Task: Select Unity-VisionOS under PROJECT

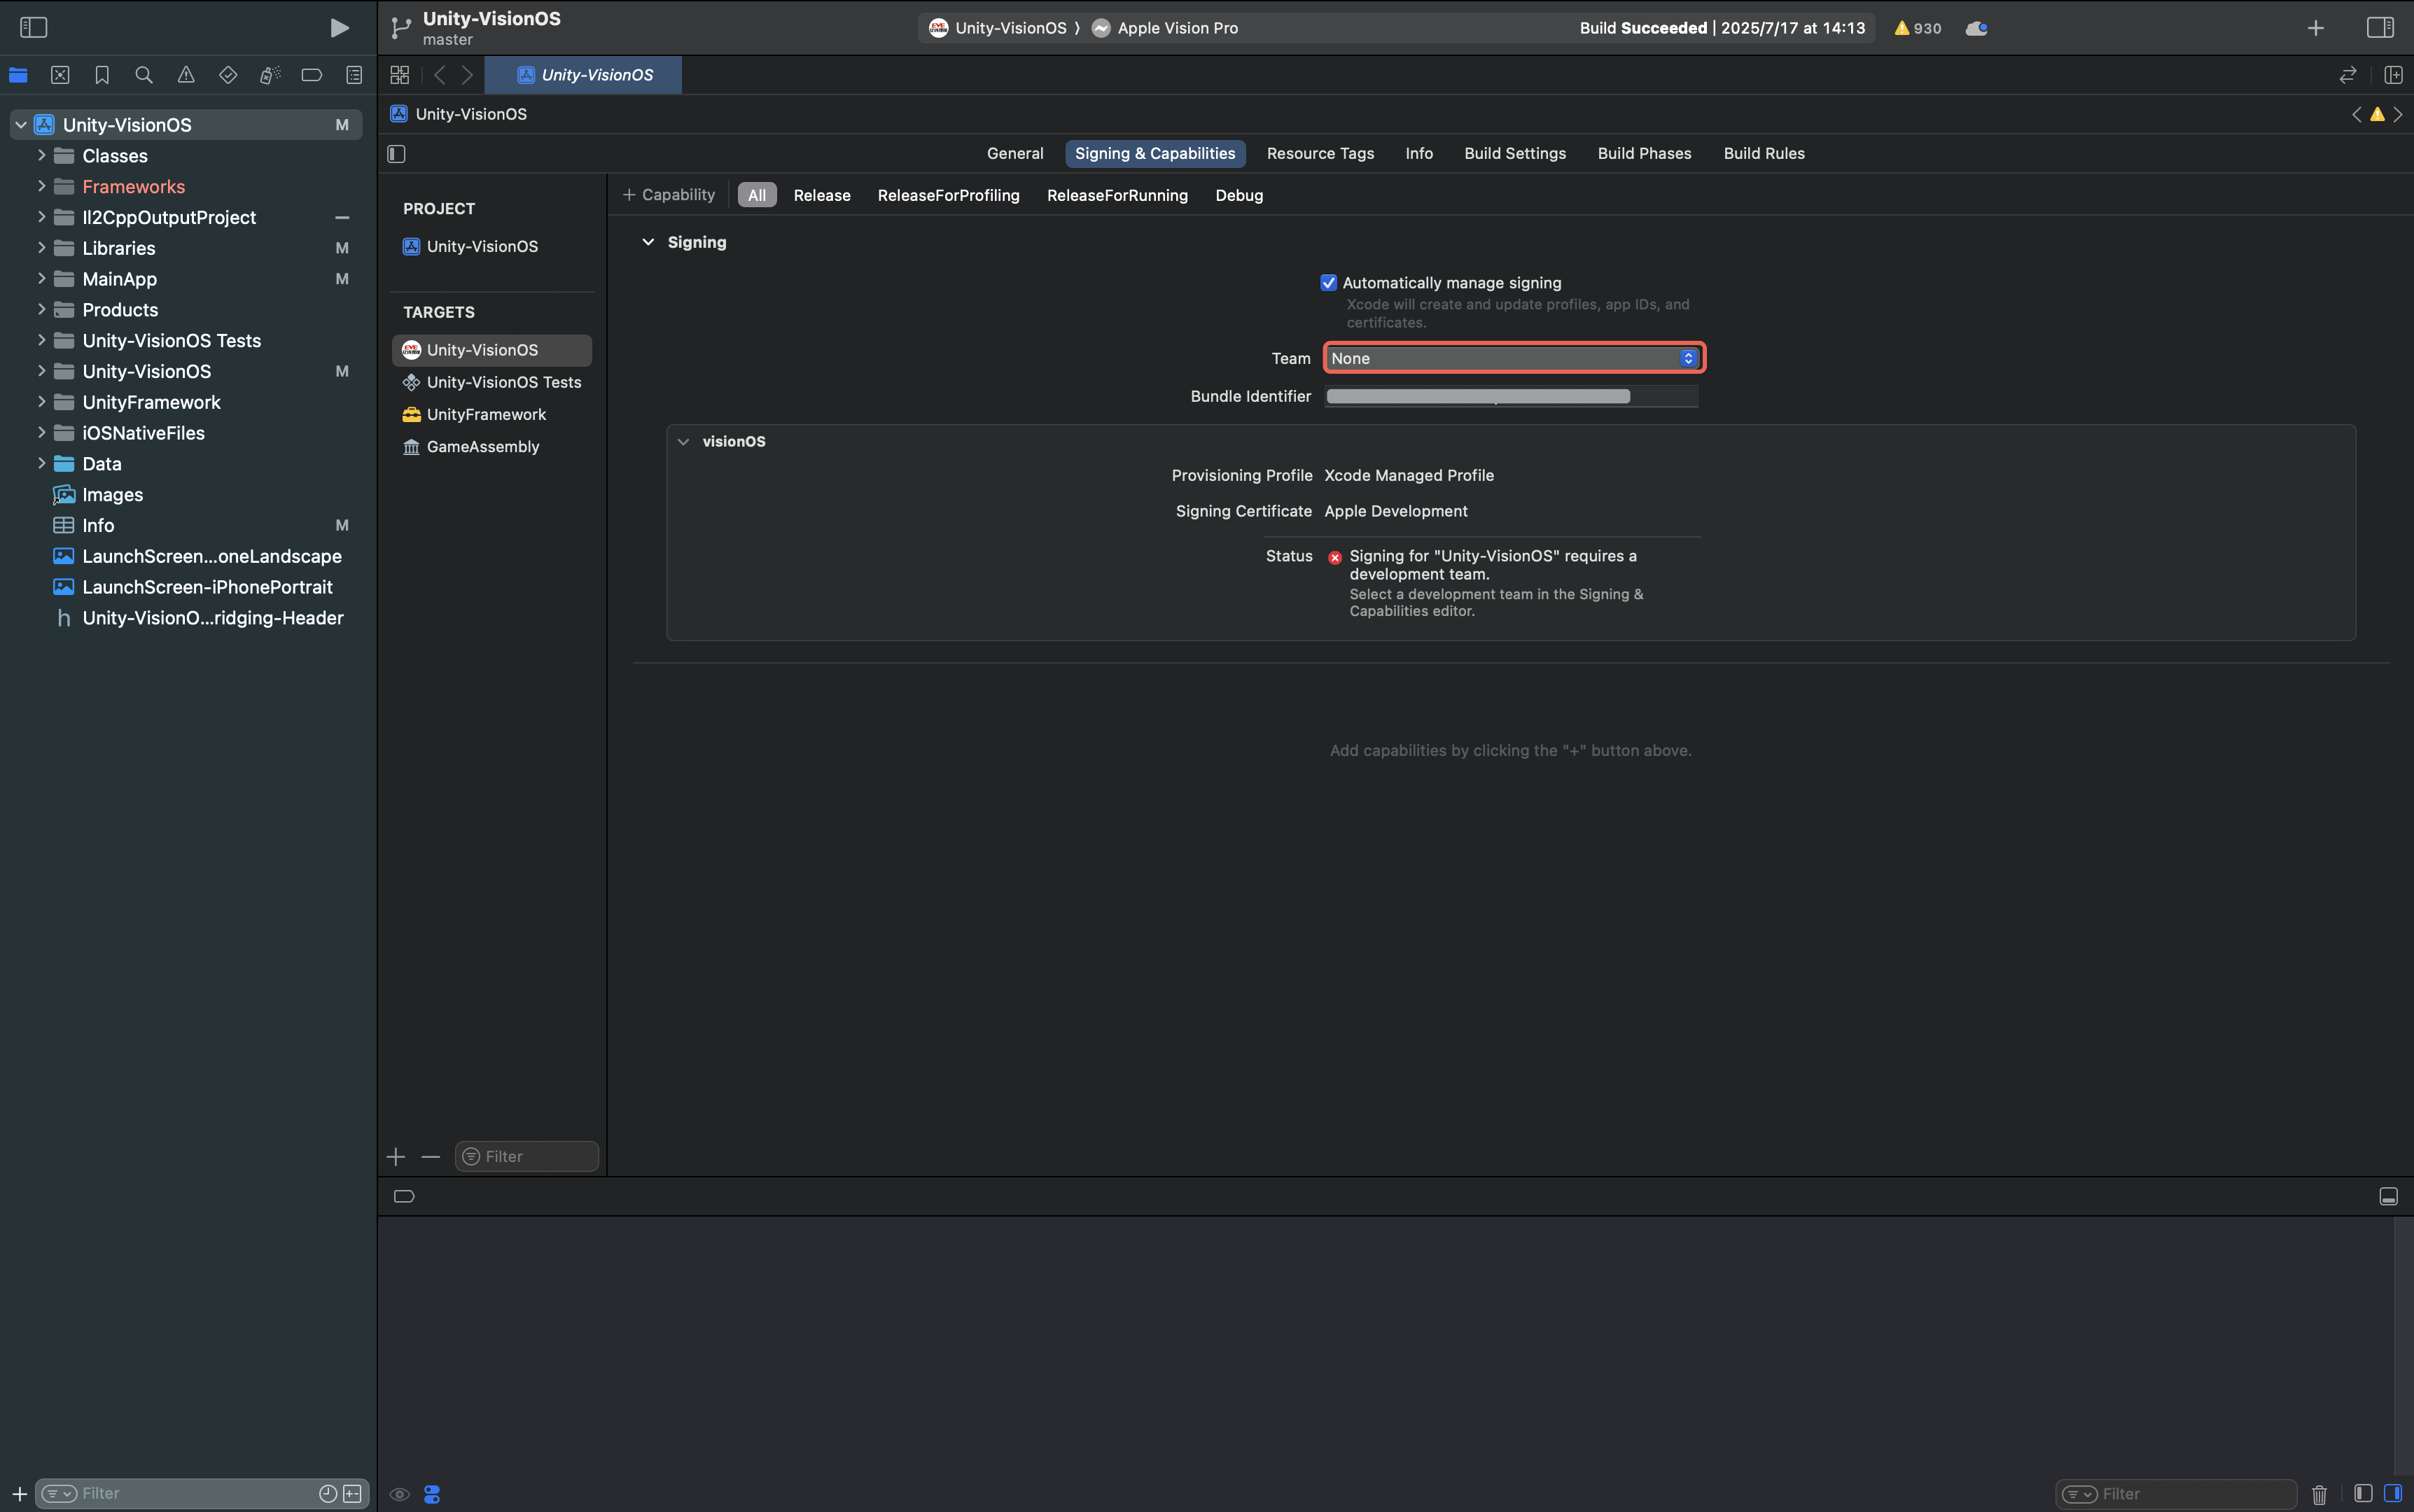Action: click(x=492, y=246)
